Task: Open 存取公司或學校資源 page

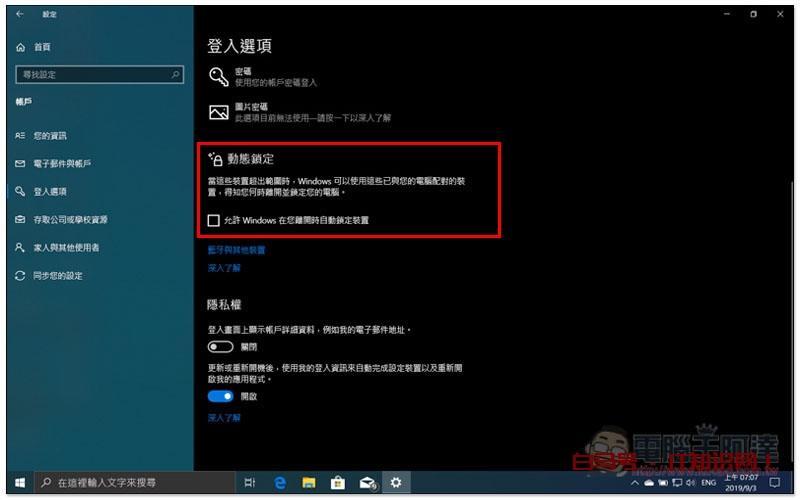Action: click(70, 219)
